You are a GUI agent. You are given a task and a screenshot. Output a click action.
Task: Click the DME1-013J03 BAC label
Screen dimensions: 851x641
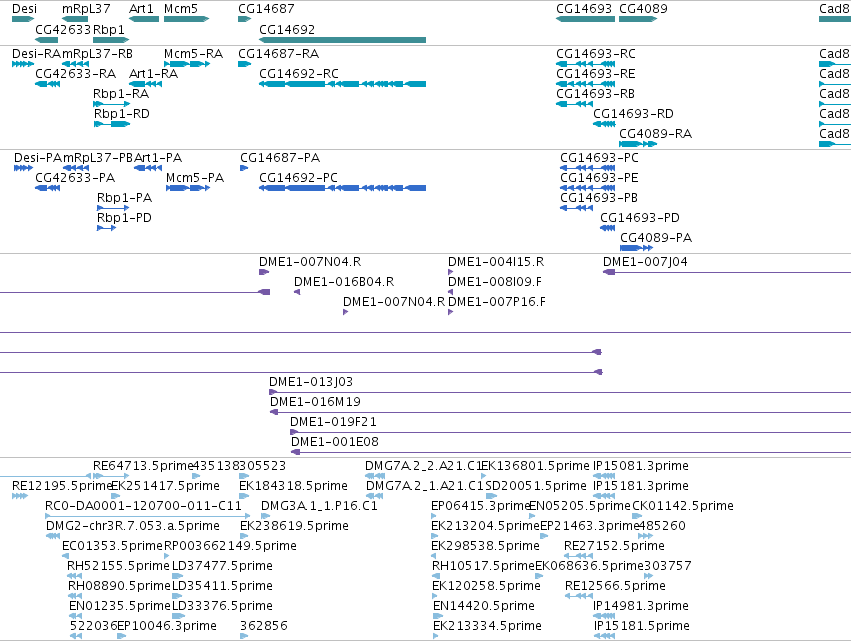[x=311, y=382]
